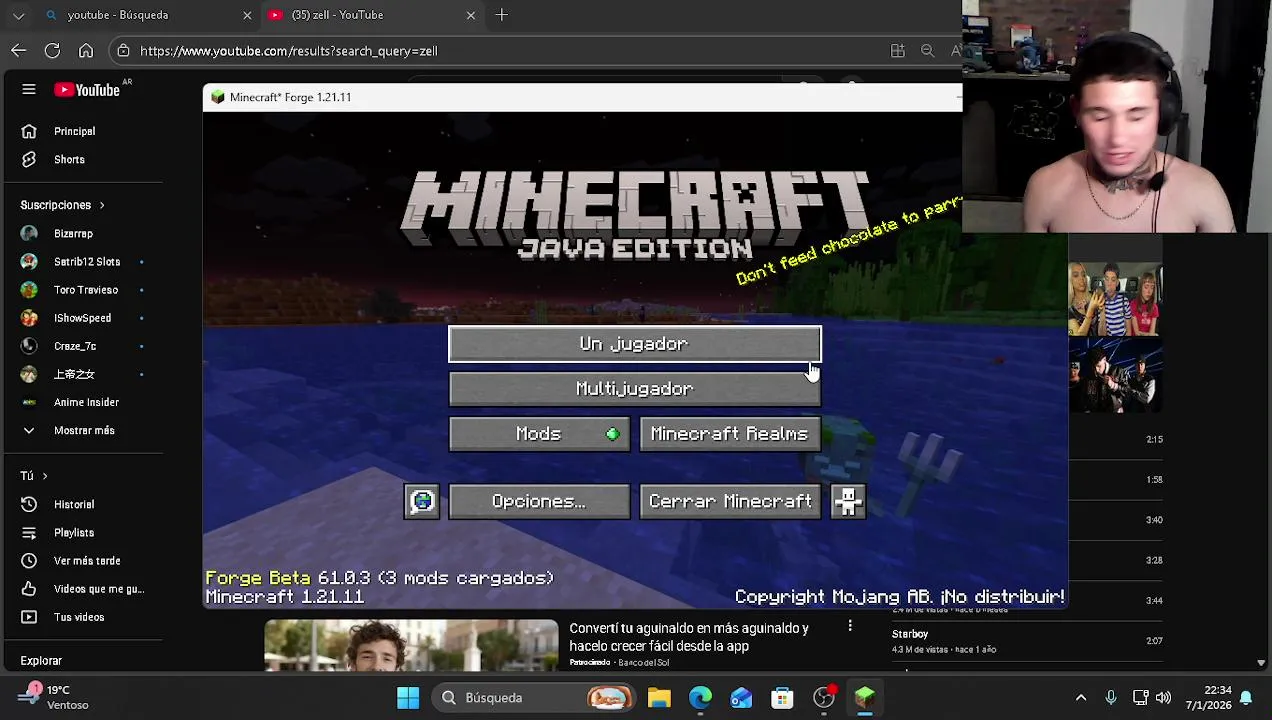Image resolution: width=1272 pixels, height=720 pixels.
Task: Start a game with Un jugador
Action: (x=634, y=344)
